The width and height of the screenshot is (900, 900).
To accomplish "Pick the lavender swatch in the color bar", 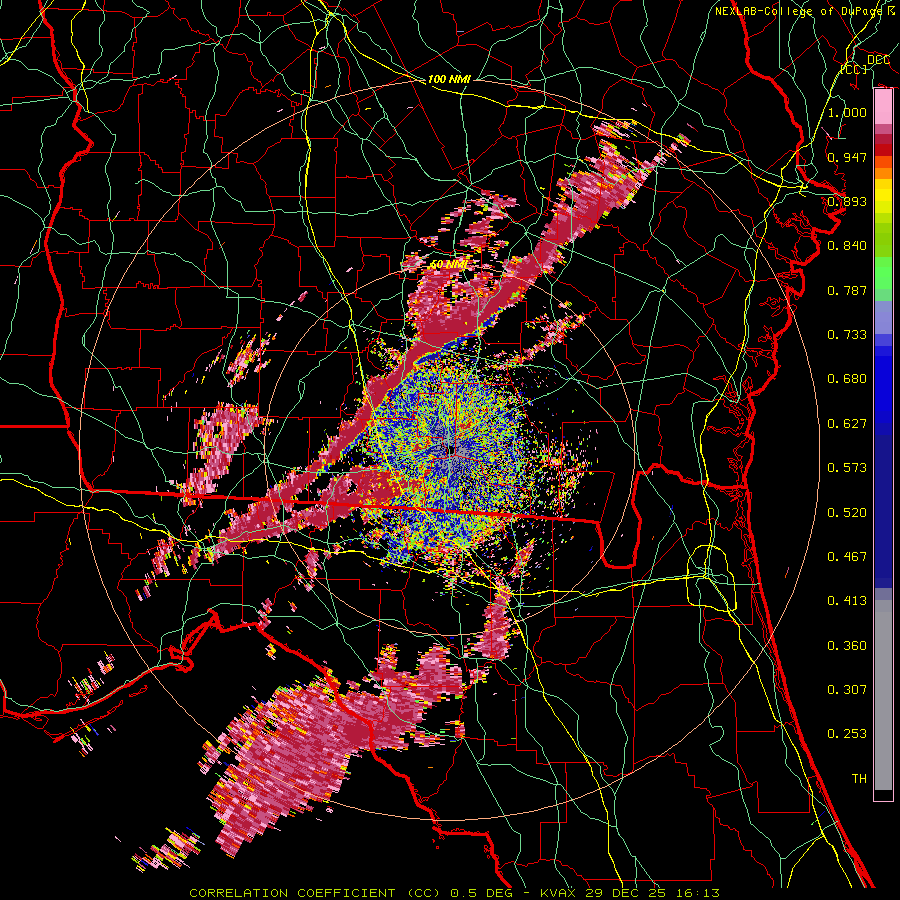I will click(x=883, y=317).
